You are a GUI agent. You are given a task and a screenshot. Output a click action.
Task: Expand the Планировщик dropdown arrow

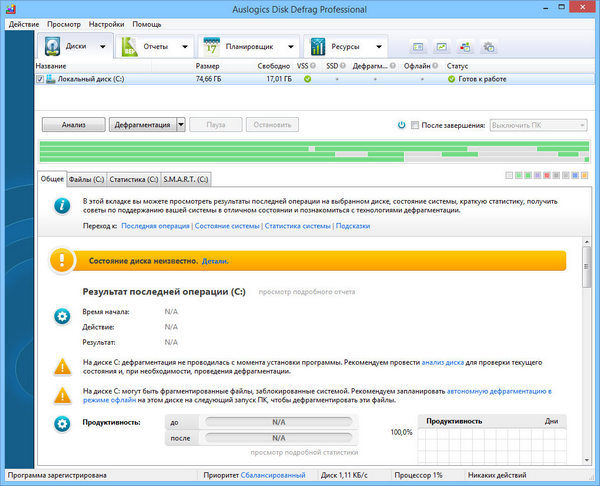(291, 47)
